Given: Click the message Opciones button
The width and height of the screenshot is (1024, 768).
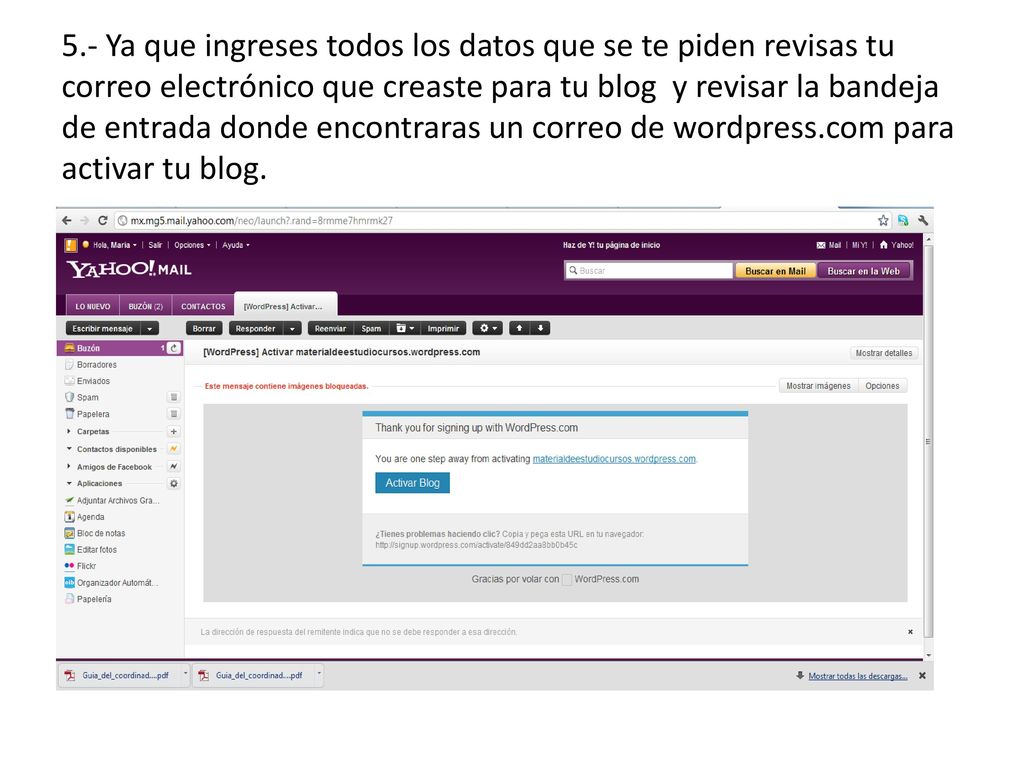Looking at the screenshot, I should pyautogui.click(x=882, y=386).
